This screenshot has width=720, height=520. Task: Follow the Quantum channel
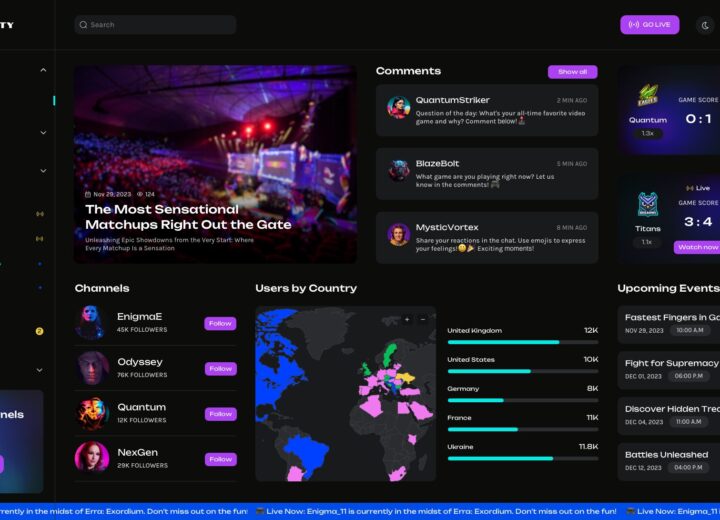pyautogui.click(x=220, y=414)
